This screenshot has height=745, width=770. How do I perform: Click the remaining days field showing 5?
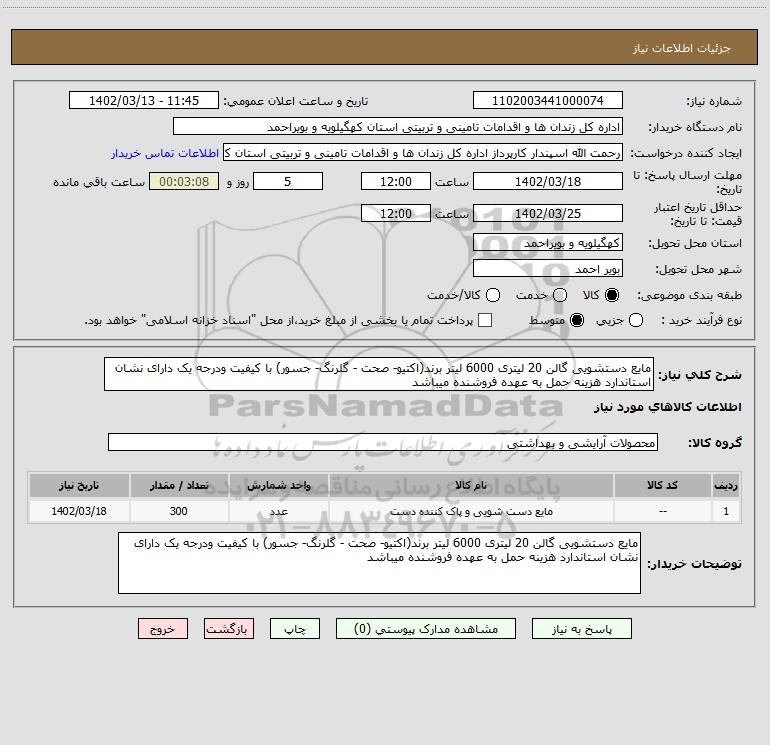288,182
